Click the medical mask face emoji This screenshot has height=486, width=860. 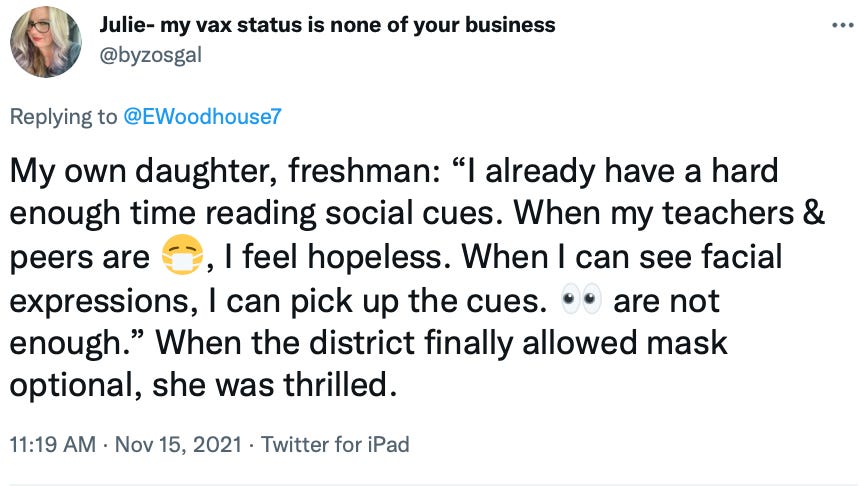[183, 255]
